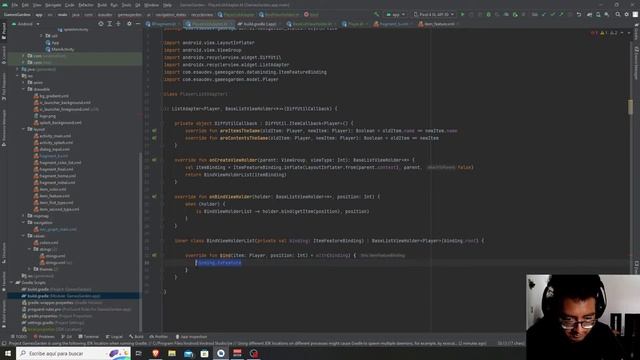
Task: Open Brave browser from taskbar
Action: coord(155,353)
